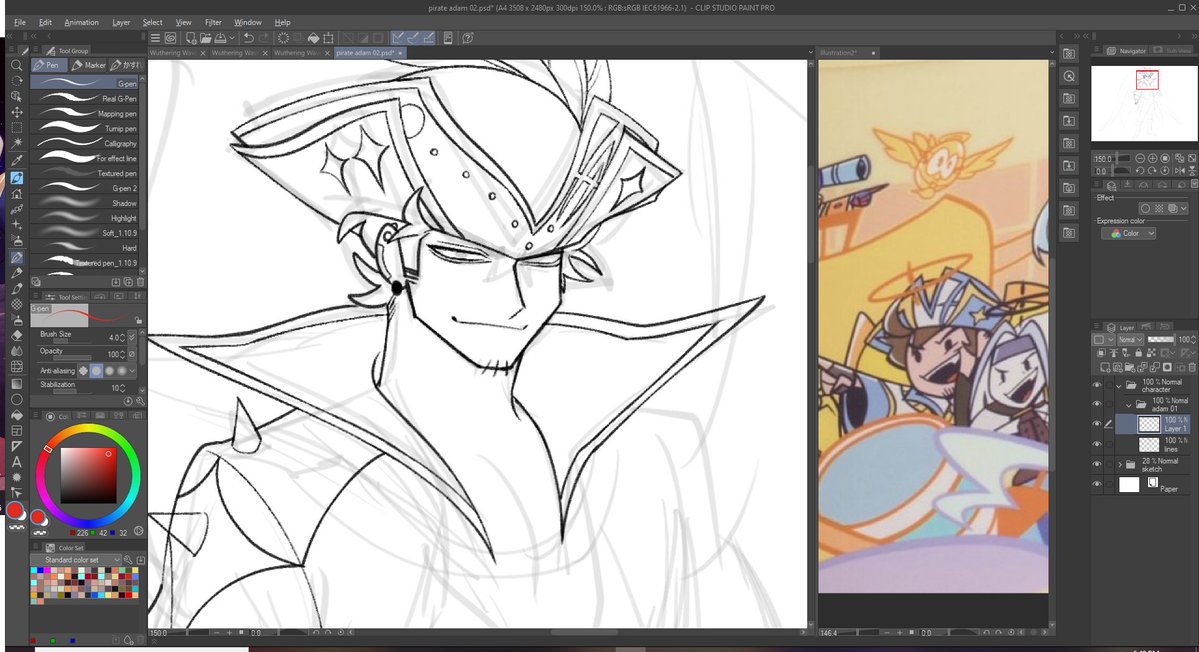Switch to pirate adam 02.psd tab
Viewport: 1199px width, 652px height.
coord(366,53)
